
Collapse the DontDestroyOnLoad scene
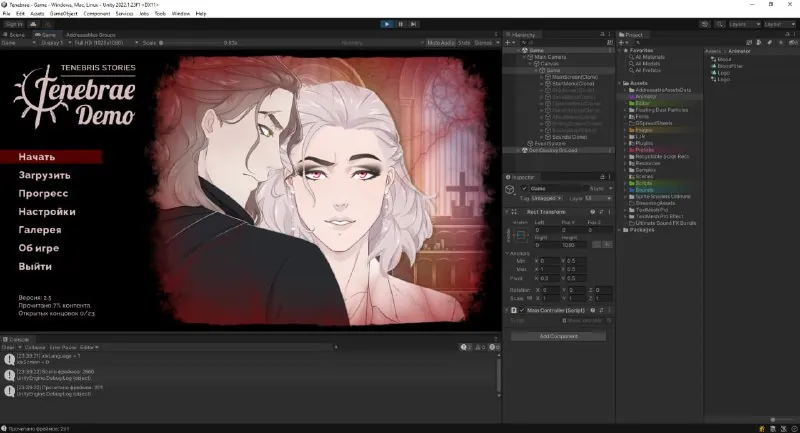518,150
